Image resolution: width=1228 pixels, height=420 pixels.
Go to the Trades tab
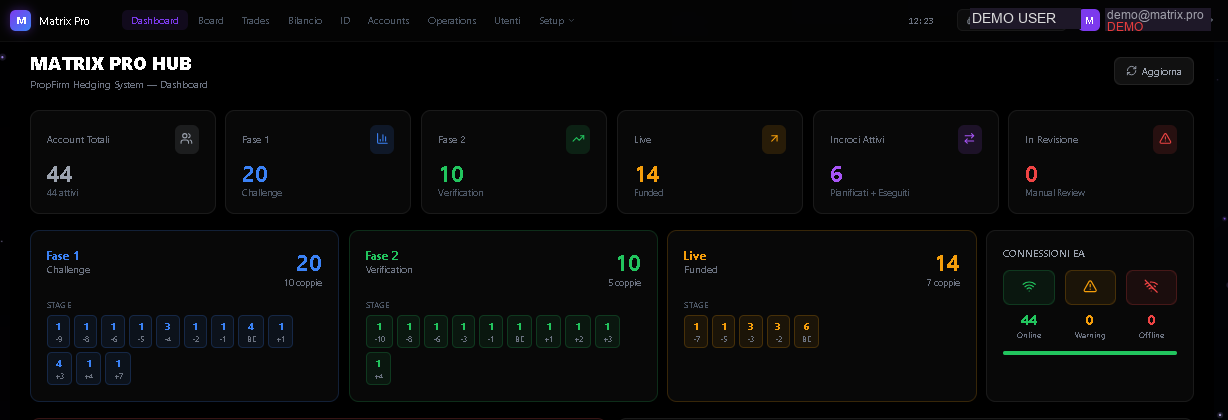pyautogui.click(x=256, y=20)
